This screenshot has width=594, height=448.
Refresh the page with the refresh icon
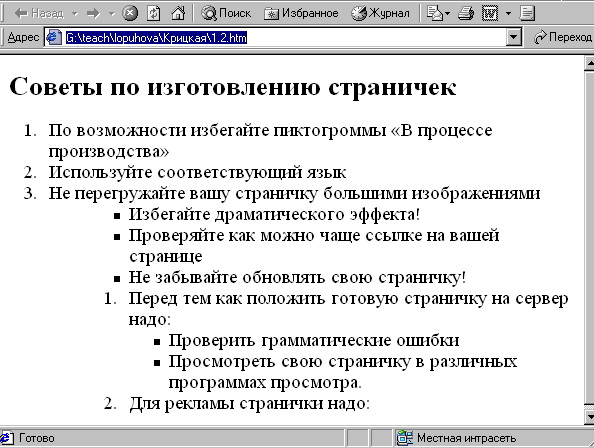tap(153, 14)
